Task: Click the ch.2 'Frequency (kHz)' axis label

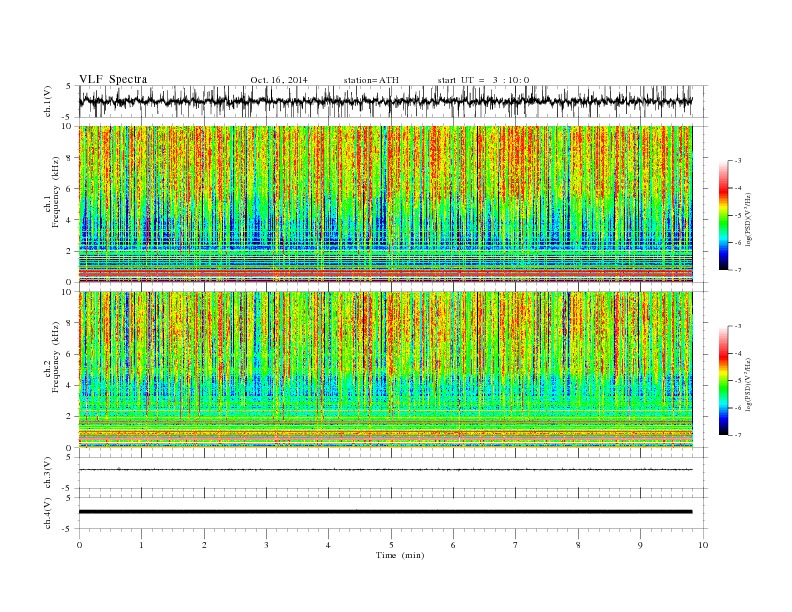Action: 56,356
